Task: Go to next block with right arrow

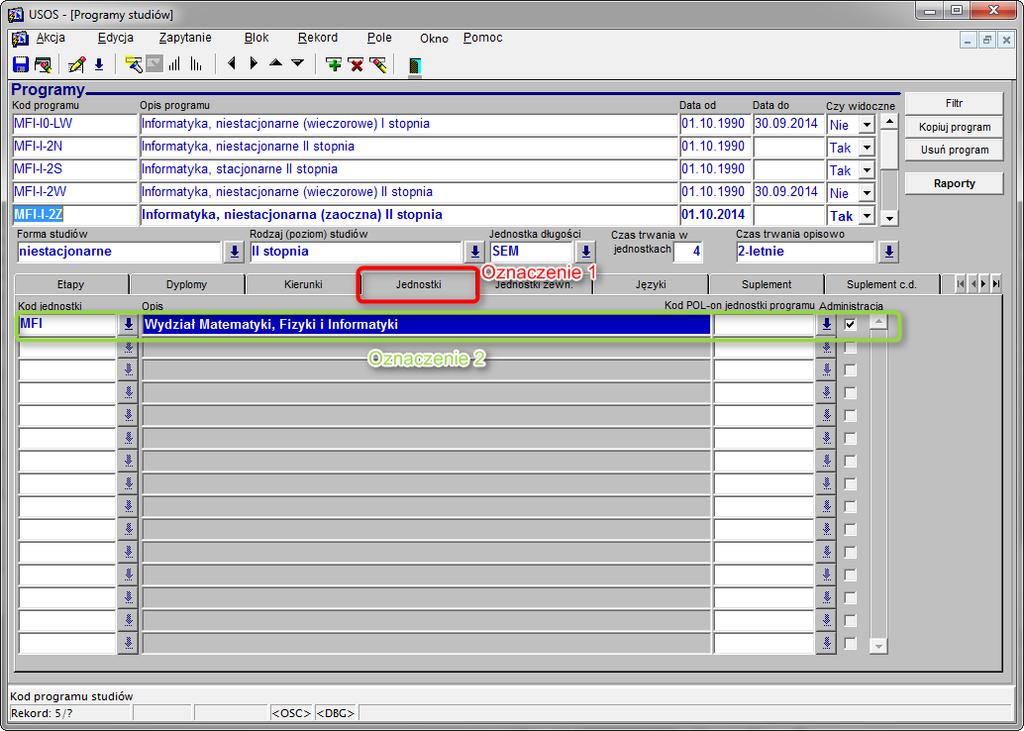Action: 254,63
